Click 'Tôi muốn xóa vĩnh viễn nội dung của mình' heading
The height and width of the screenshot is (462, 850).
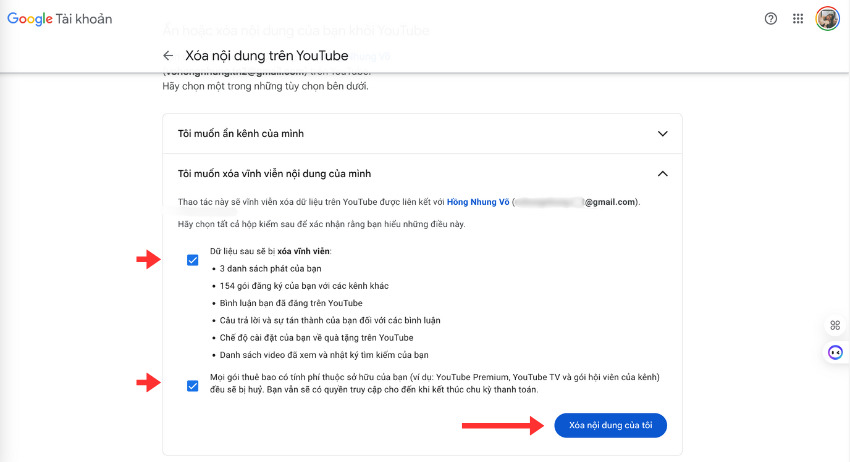tap(274, 174)
